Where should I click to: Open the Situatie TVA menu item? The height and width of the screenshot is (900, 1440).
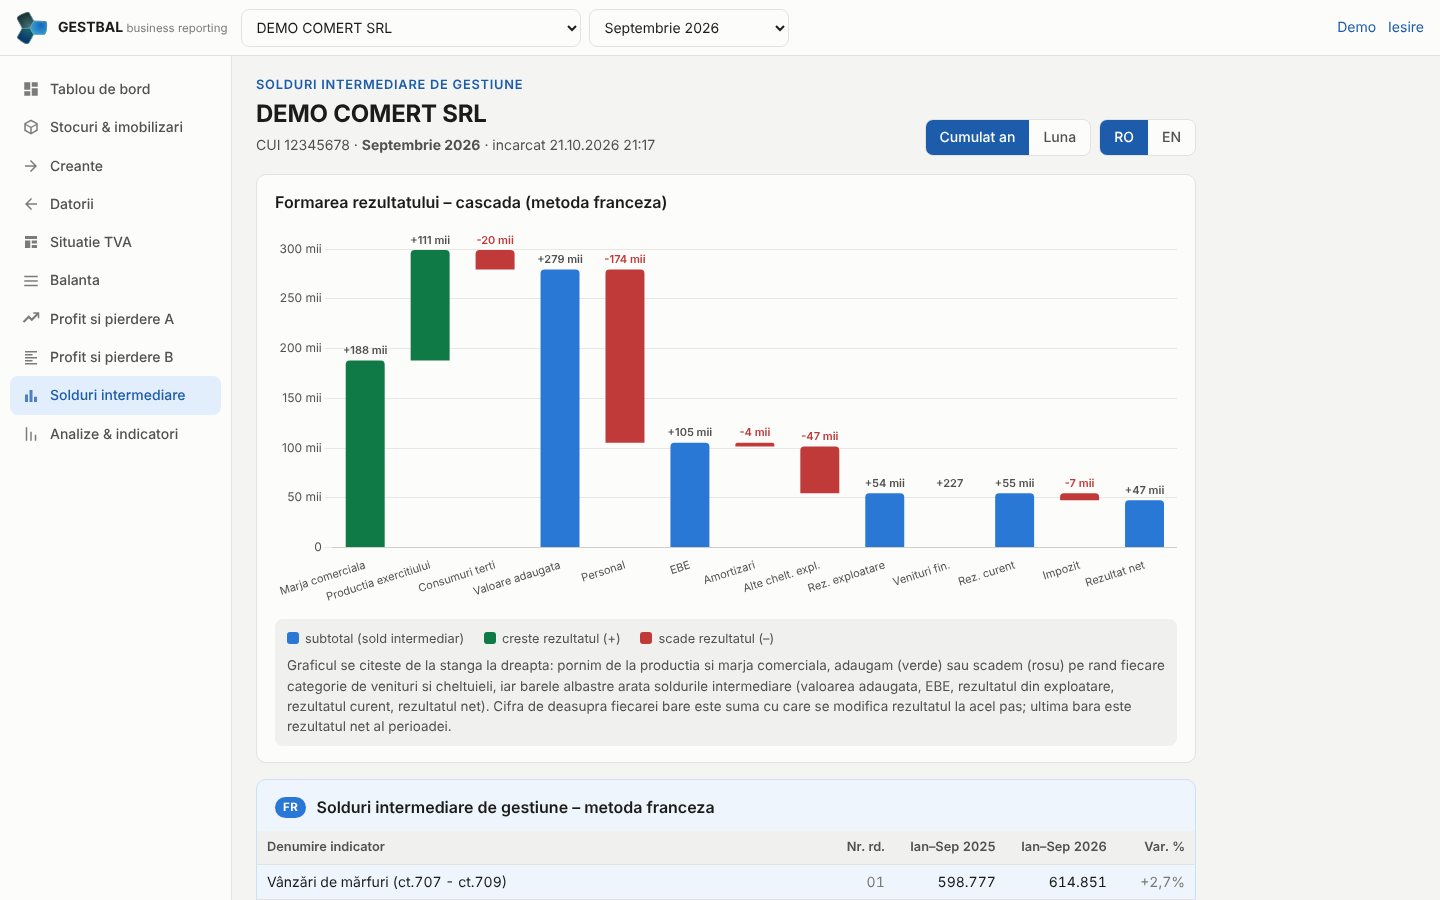pos(116,242)
